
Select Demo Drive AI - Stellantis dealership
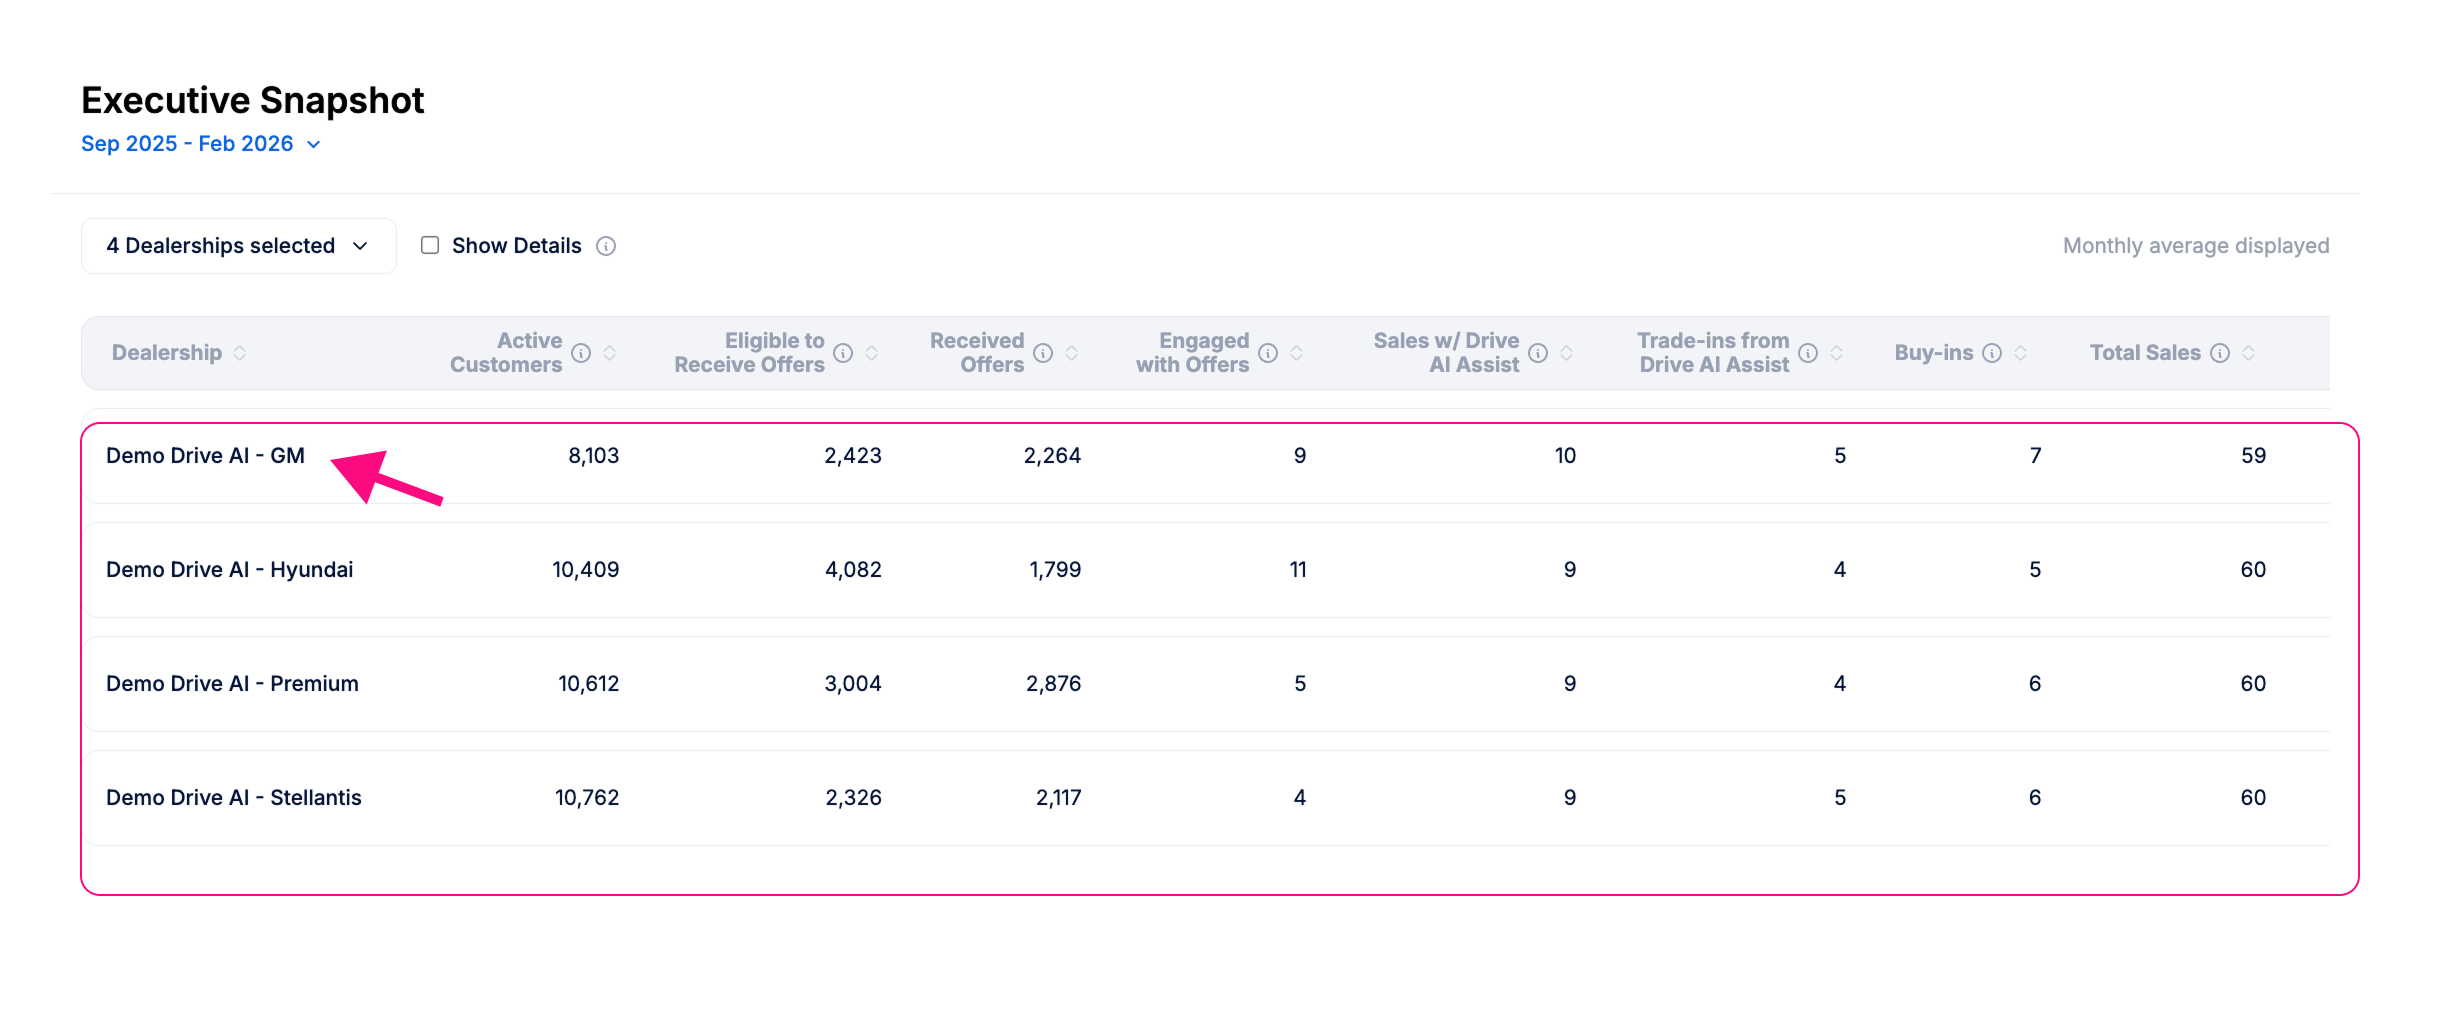click(x=233, y=798)
